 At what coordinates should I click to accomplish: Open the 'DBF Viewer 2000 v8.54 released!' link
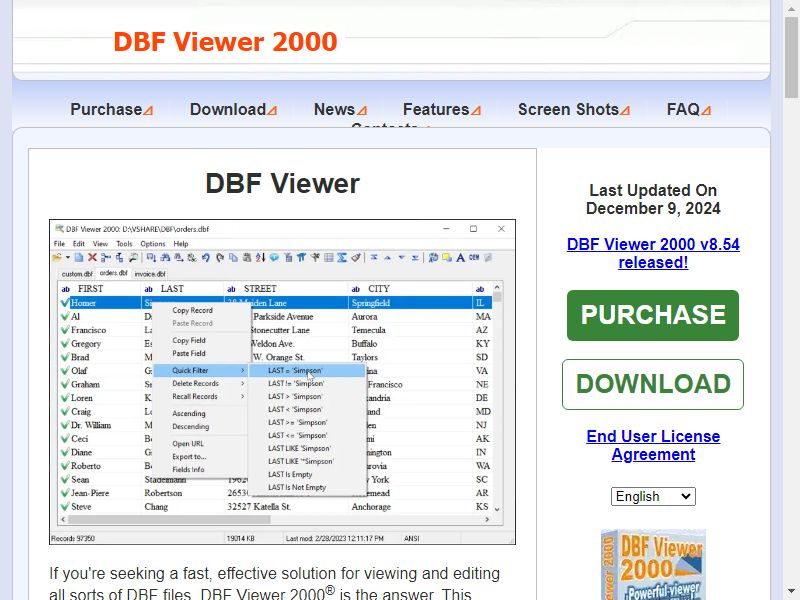point(653,253)
